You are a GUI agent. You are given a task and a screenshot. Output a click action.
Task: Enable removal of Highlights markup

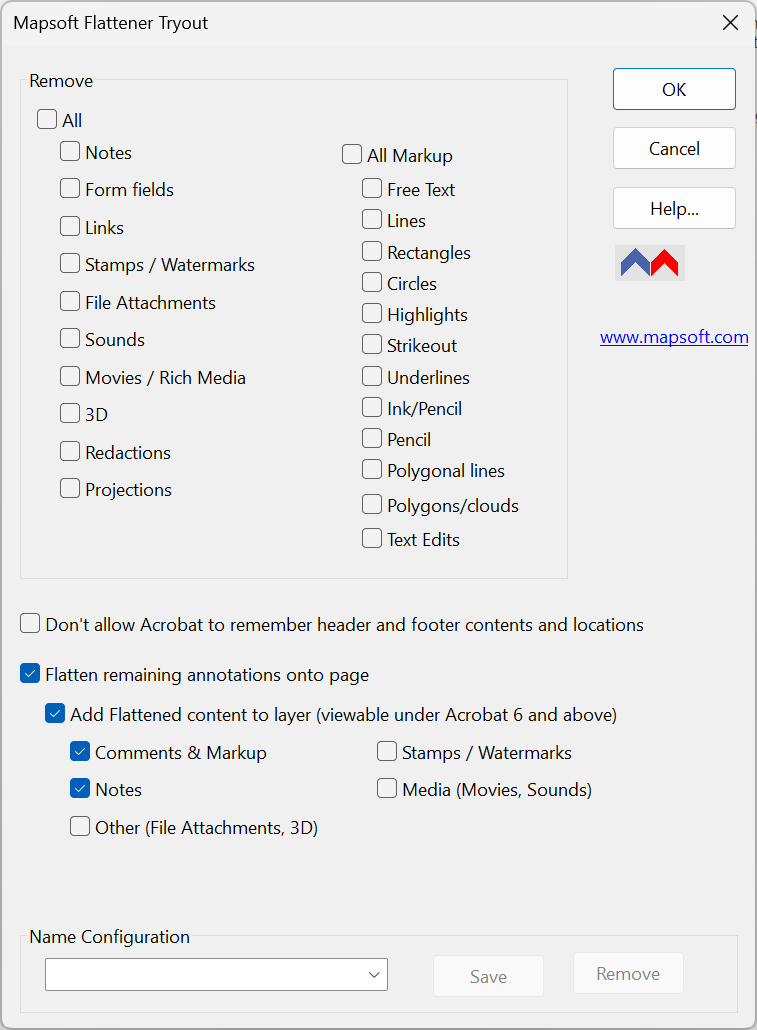(x=371, y=314)
